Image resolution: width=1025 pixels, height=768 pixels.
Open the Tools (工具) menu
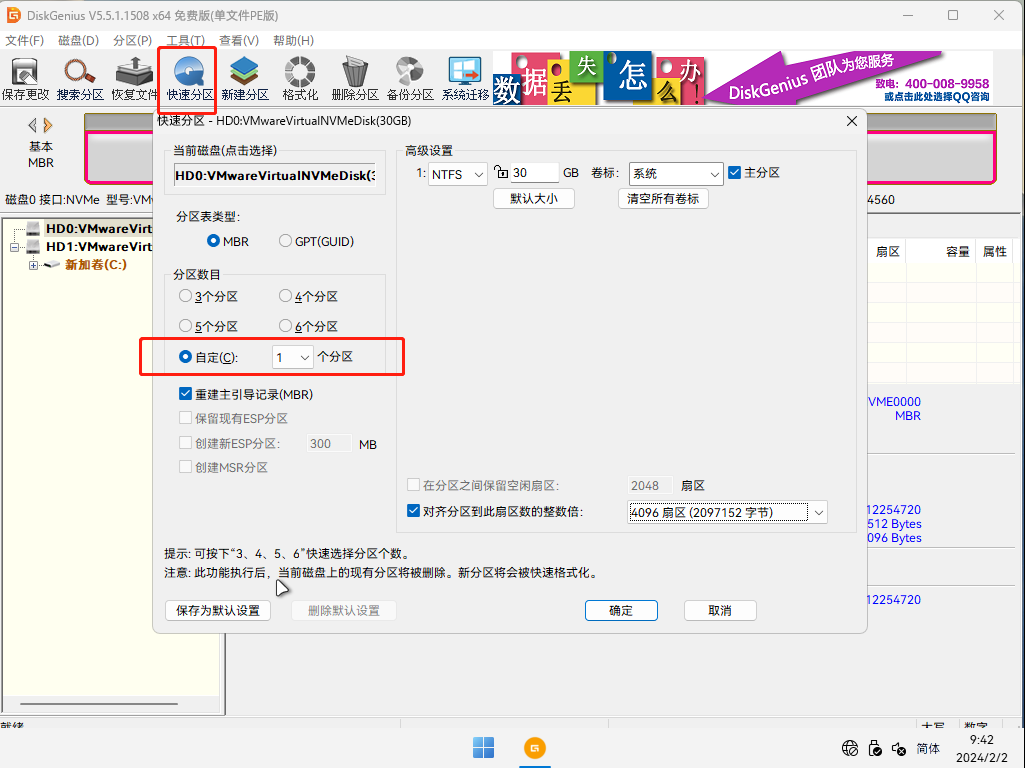(186, 41)
